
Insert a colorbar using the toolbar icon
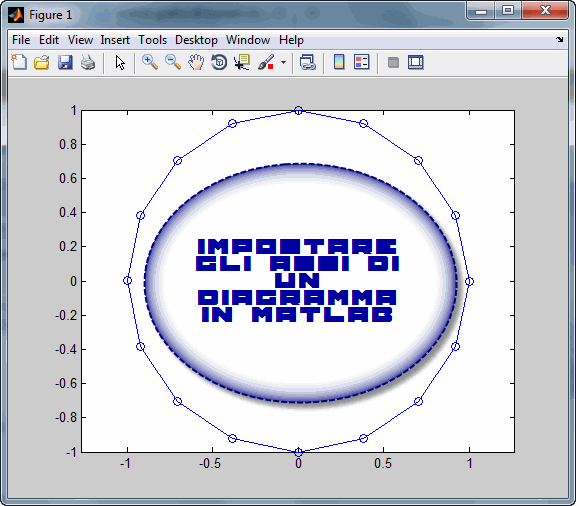[339, 62]
